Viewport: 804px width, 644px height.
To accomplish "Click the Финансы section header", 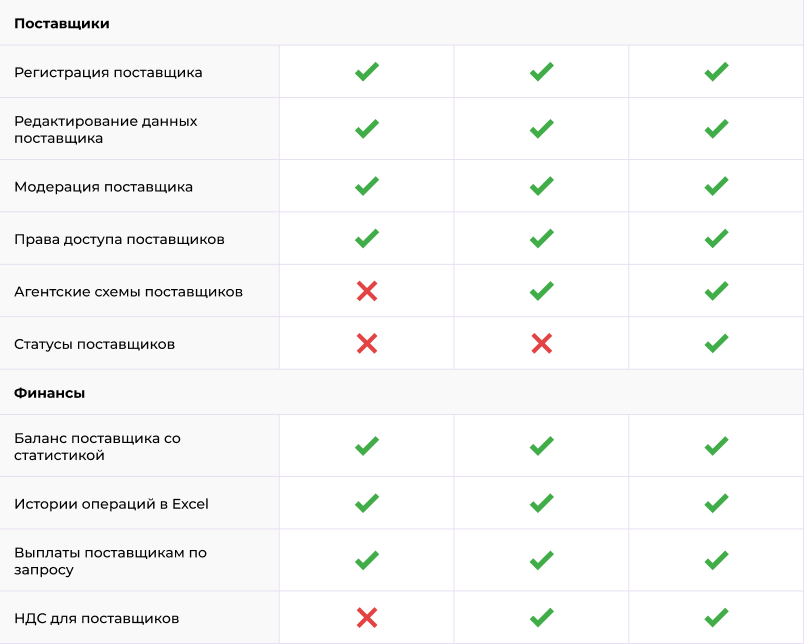I will (x=49, y=393).
